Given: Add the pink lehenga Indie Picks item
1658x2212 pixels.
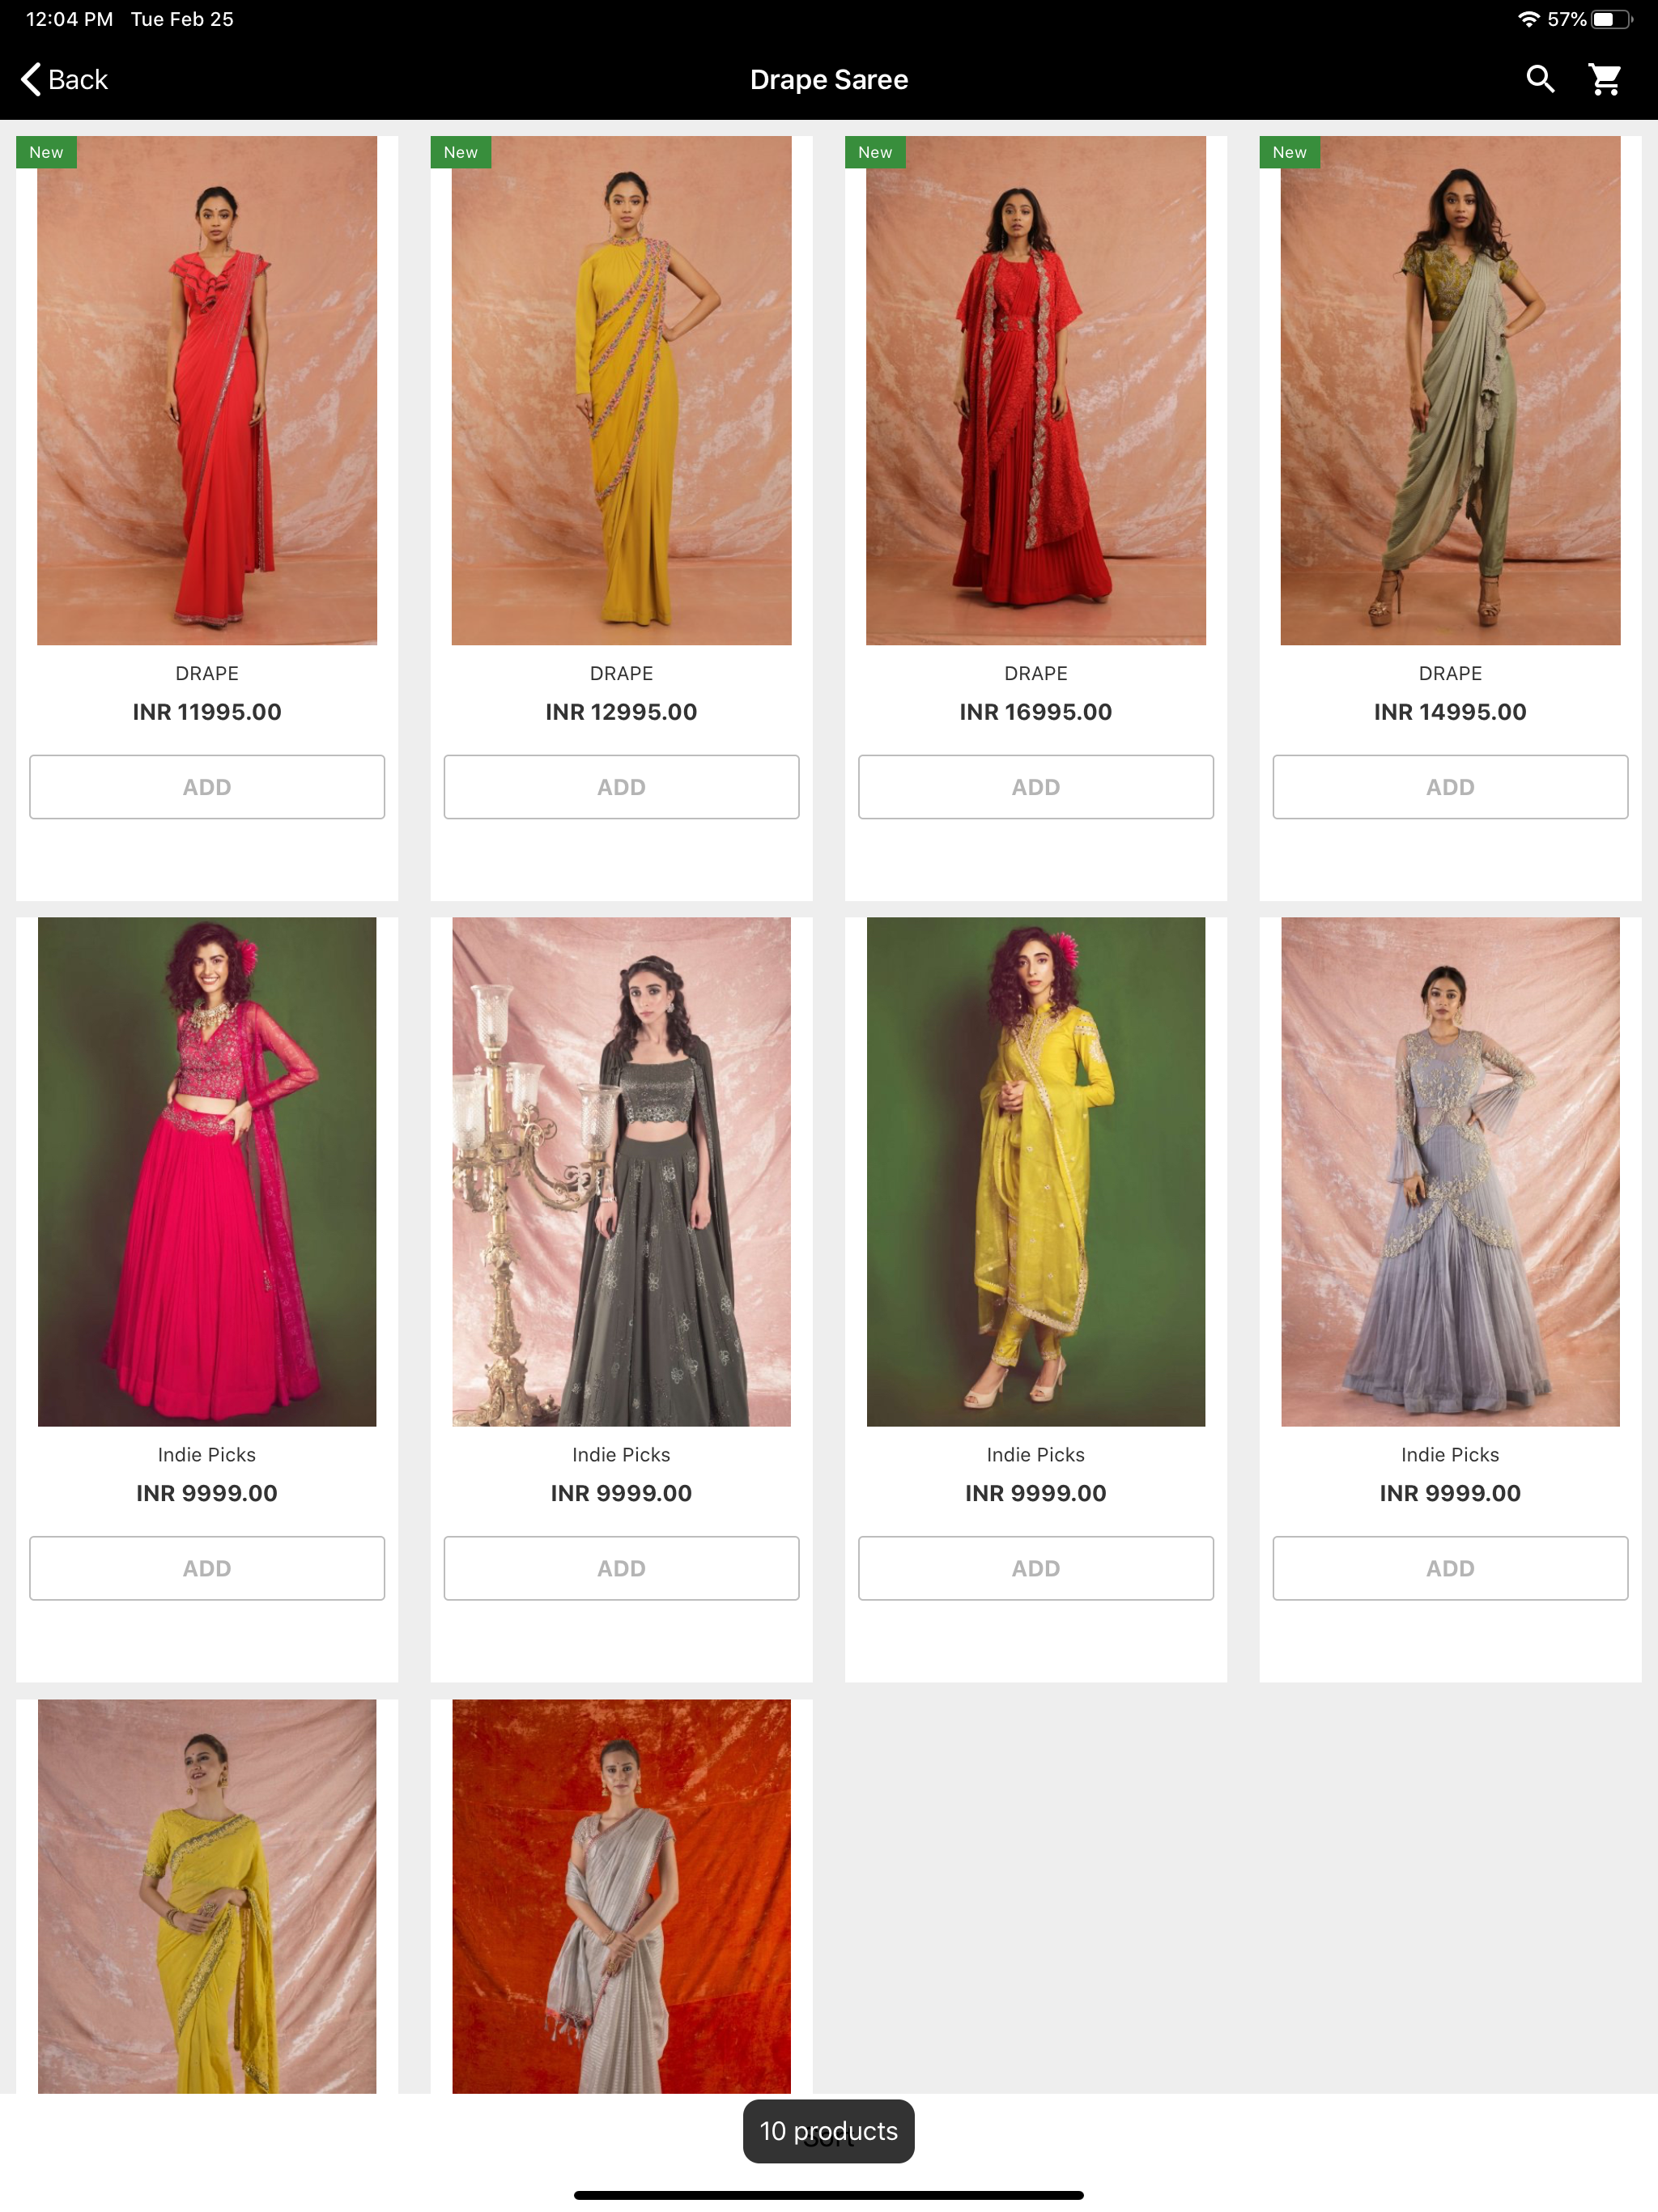Looking at the screenshot, I should [207, 1568].
